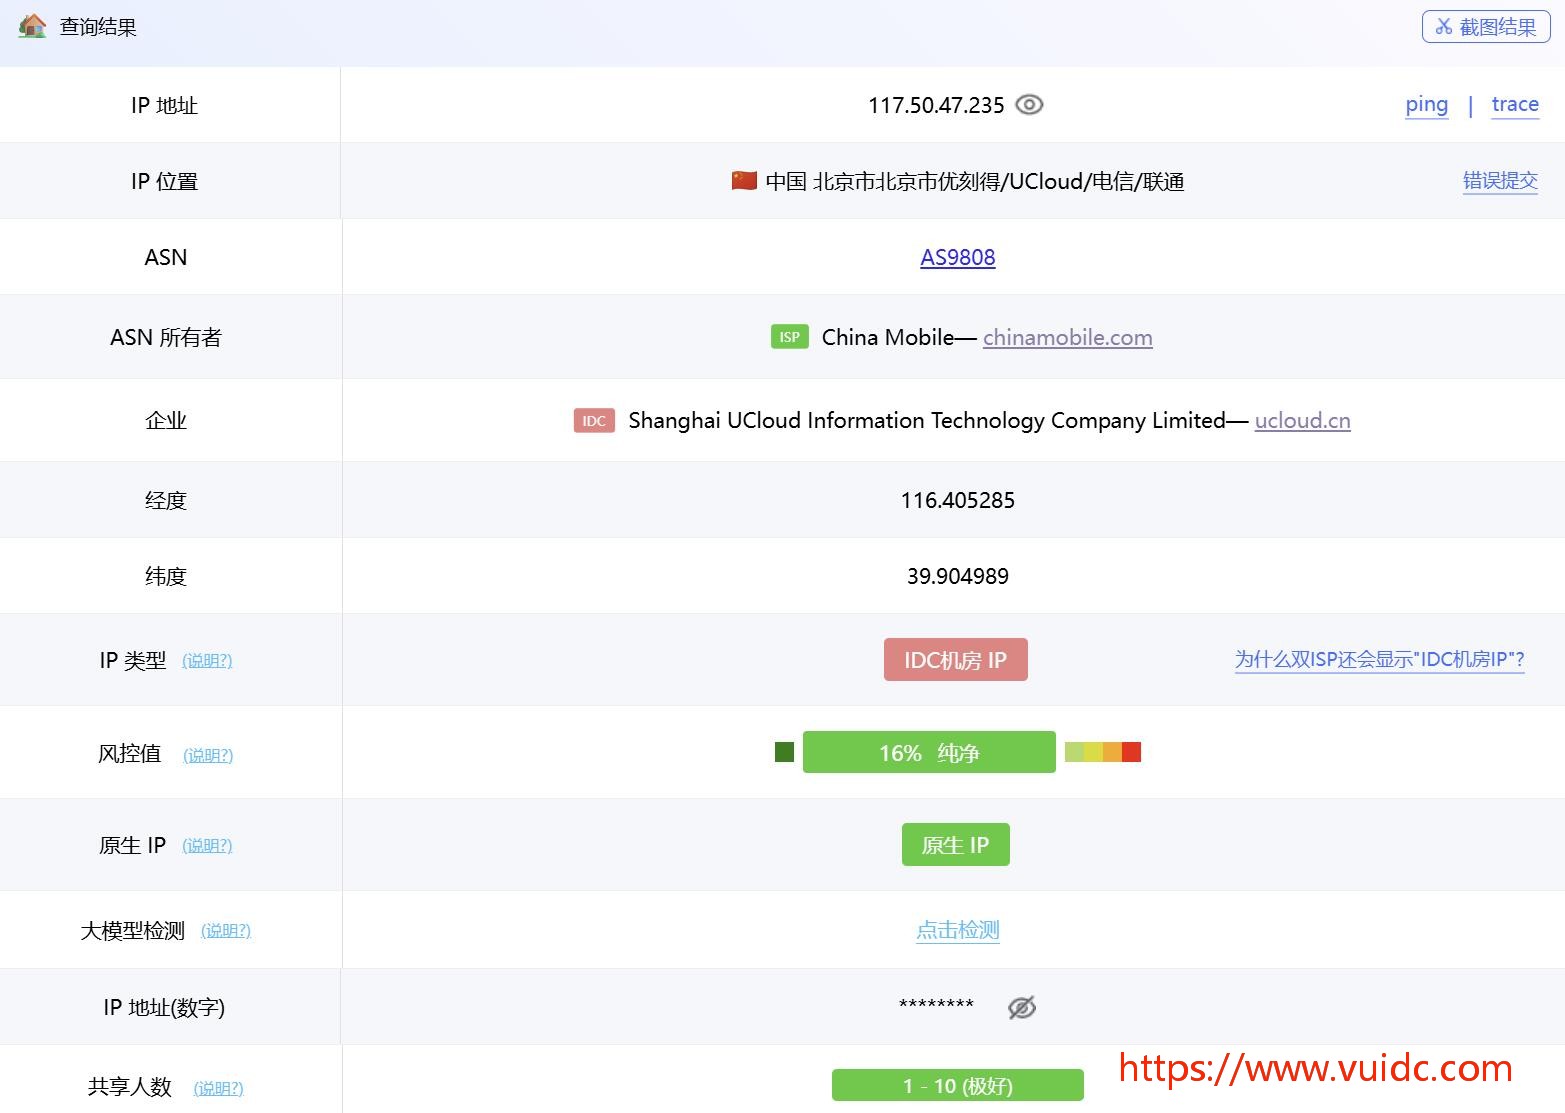Click the 1 - 10 (极好) bar
This screenshot has width=1565, height=1113.
pos(957,1085)
